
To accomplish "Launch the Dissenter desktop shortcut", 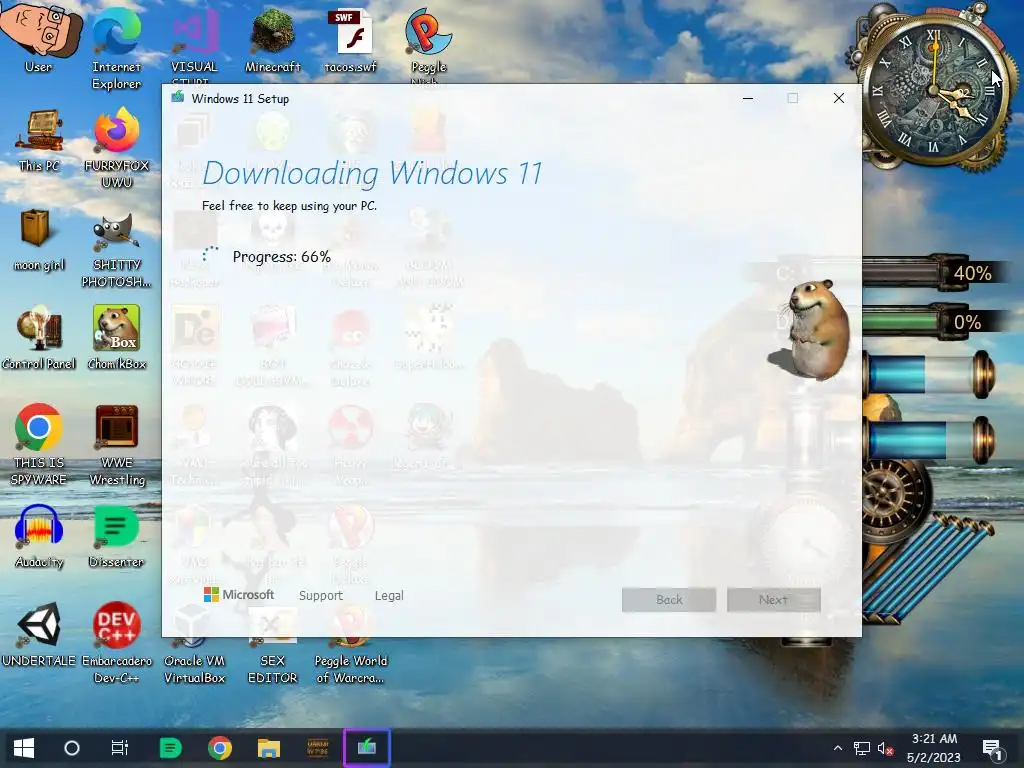I will [x=116, y=537].
